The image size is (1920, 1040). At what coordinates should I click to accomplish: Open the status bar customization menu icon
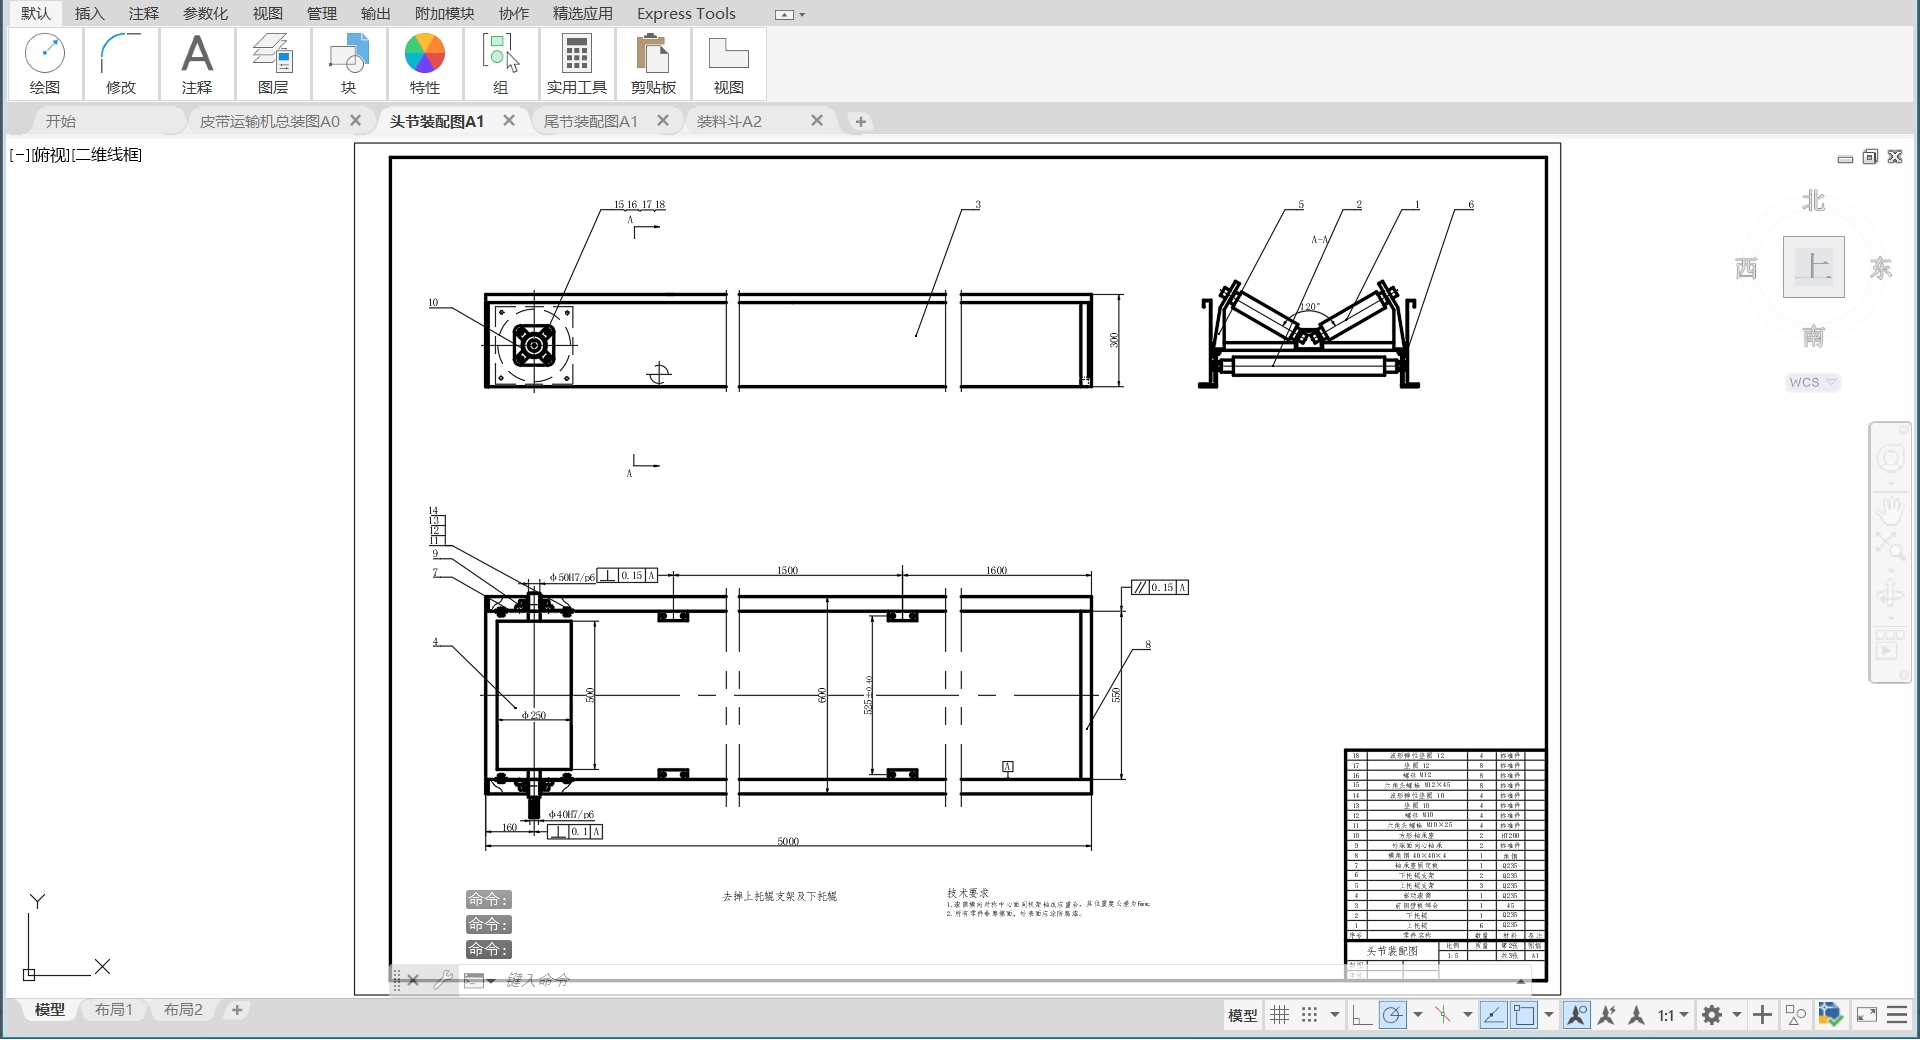(x=1897, y=1015)
